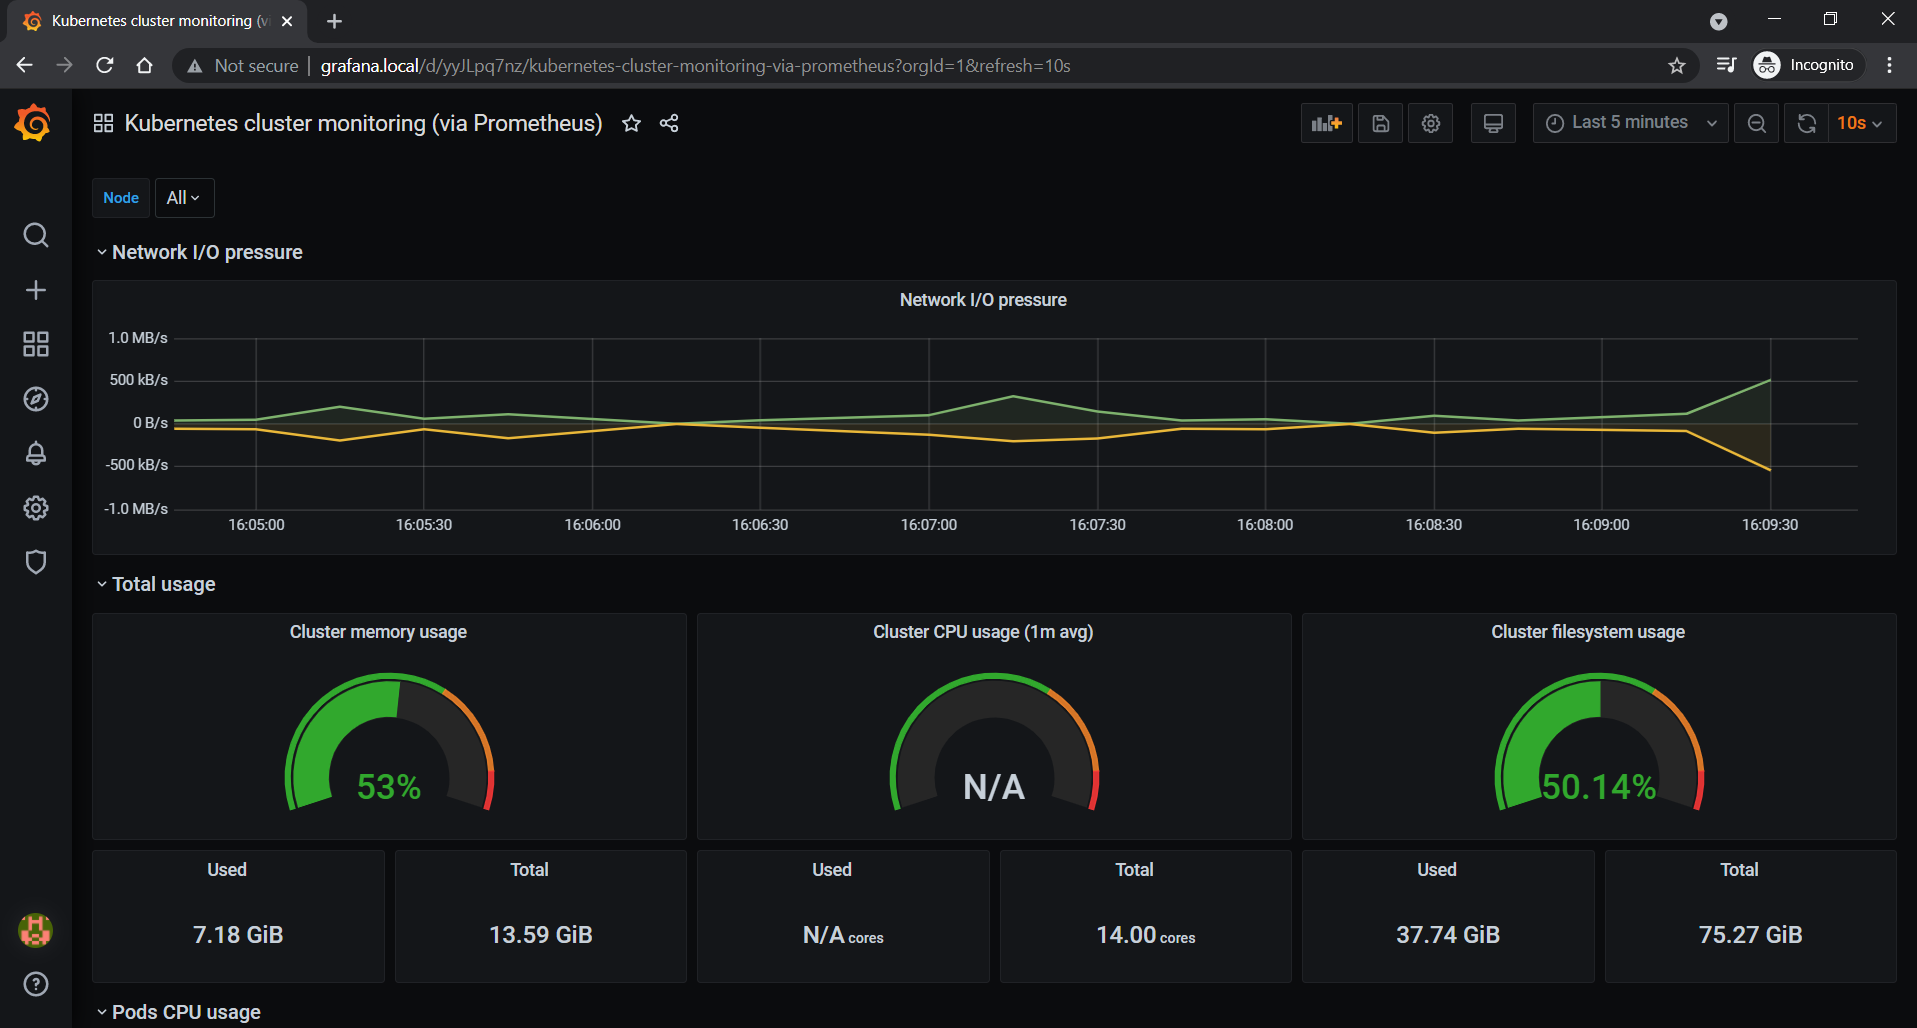Viewport: 1917px width, 1028px height.
Task: Click the Not secure site info label
Action: pyautogui.click(x=243, y=65)
